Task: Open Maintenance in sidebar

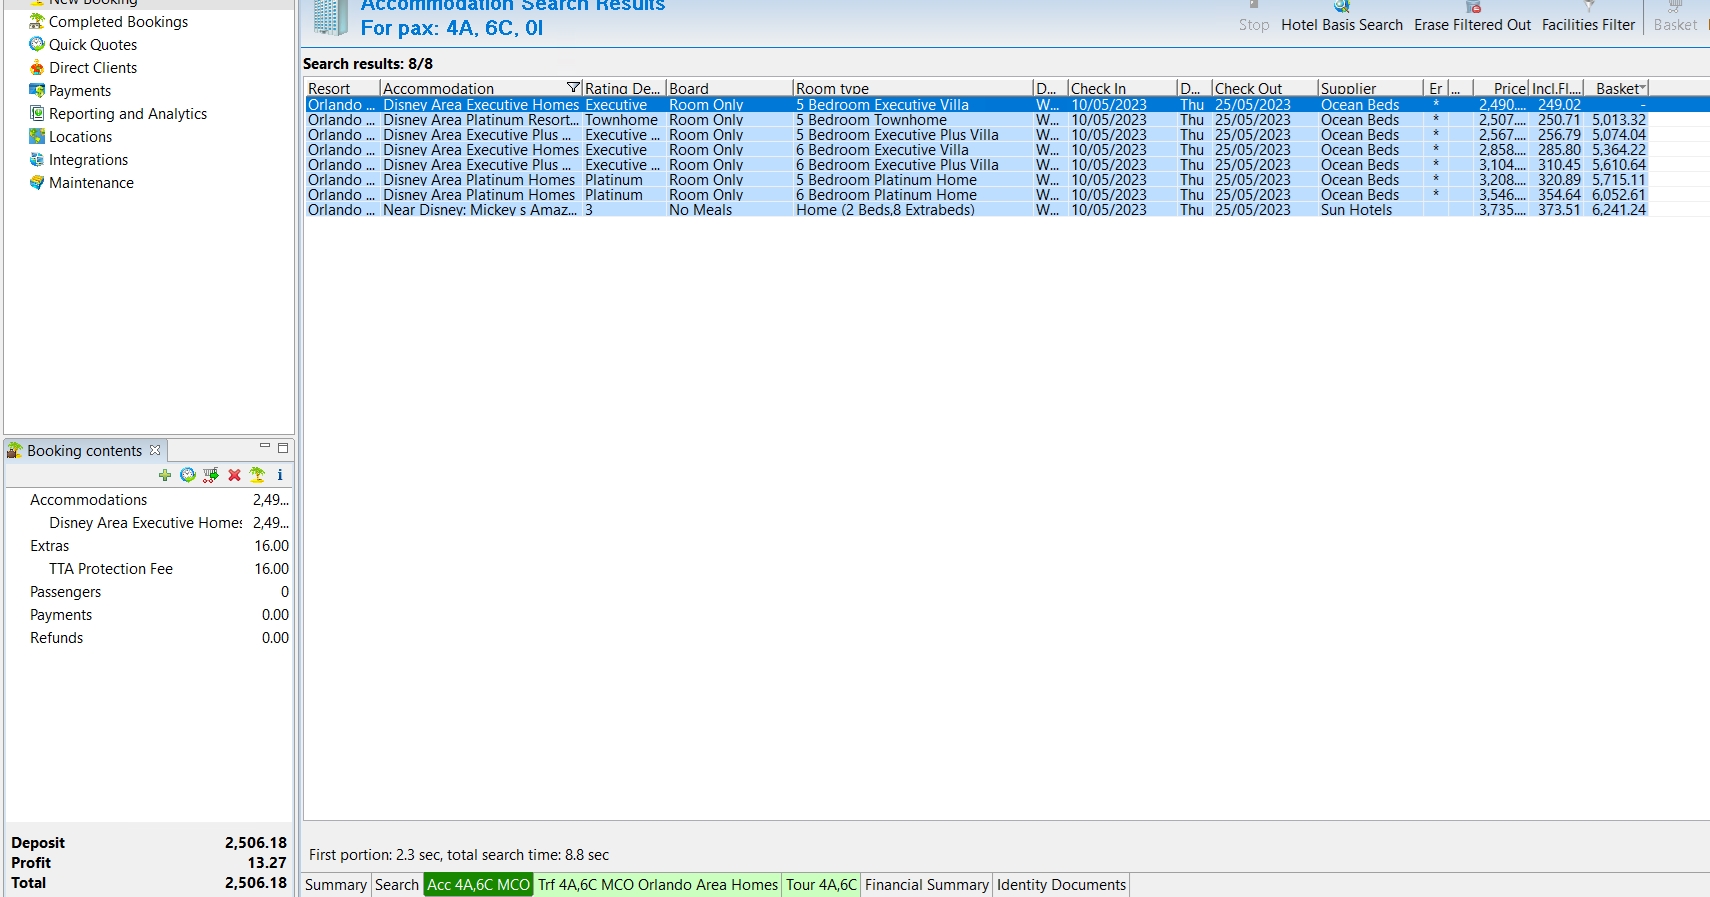Action: point(91,182)
